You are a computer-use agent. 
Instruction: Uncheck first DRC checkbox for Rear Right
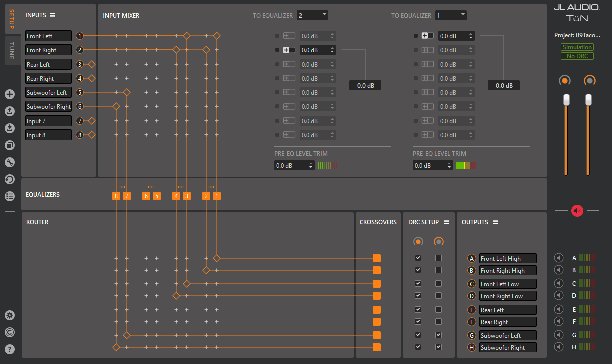418,321
